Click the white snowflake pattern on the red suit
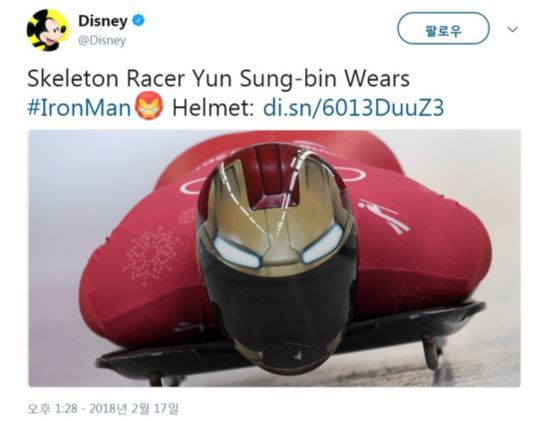The width and height of the screenshot is (550, 421). click(151, 255)
